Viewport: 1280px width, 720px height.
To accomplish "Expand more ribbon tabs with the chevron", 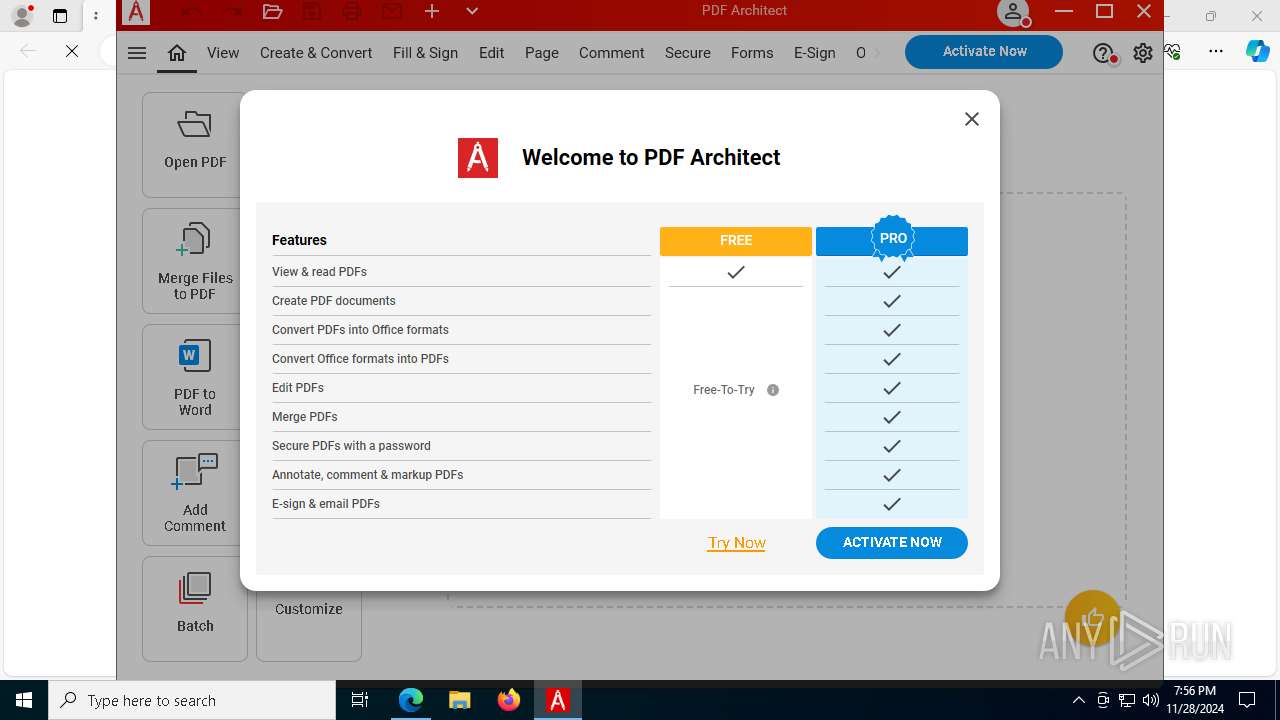I will pos(877,53).
